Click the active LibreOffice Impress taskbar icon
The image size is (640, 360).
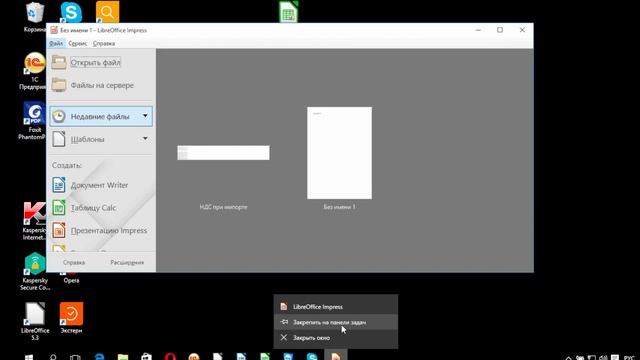pos(336,356)
